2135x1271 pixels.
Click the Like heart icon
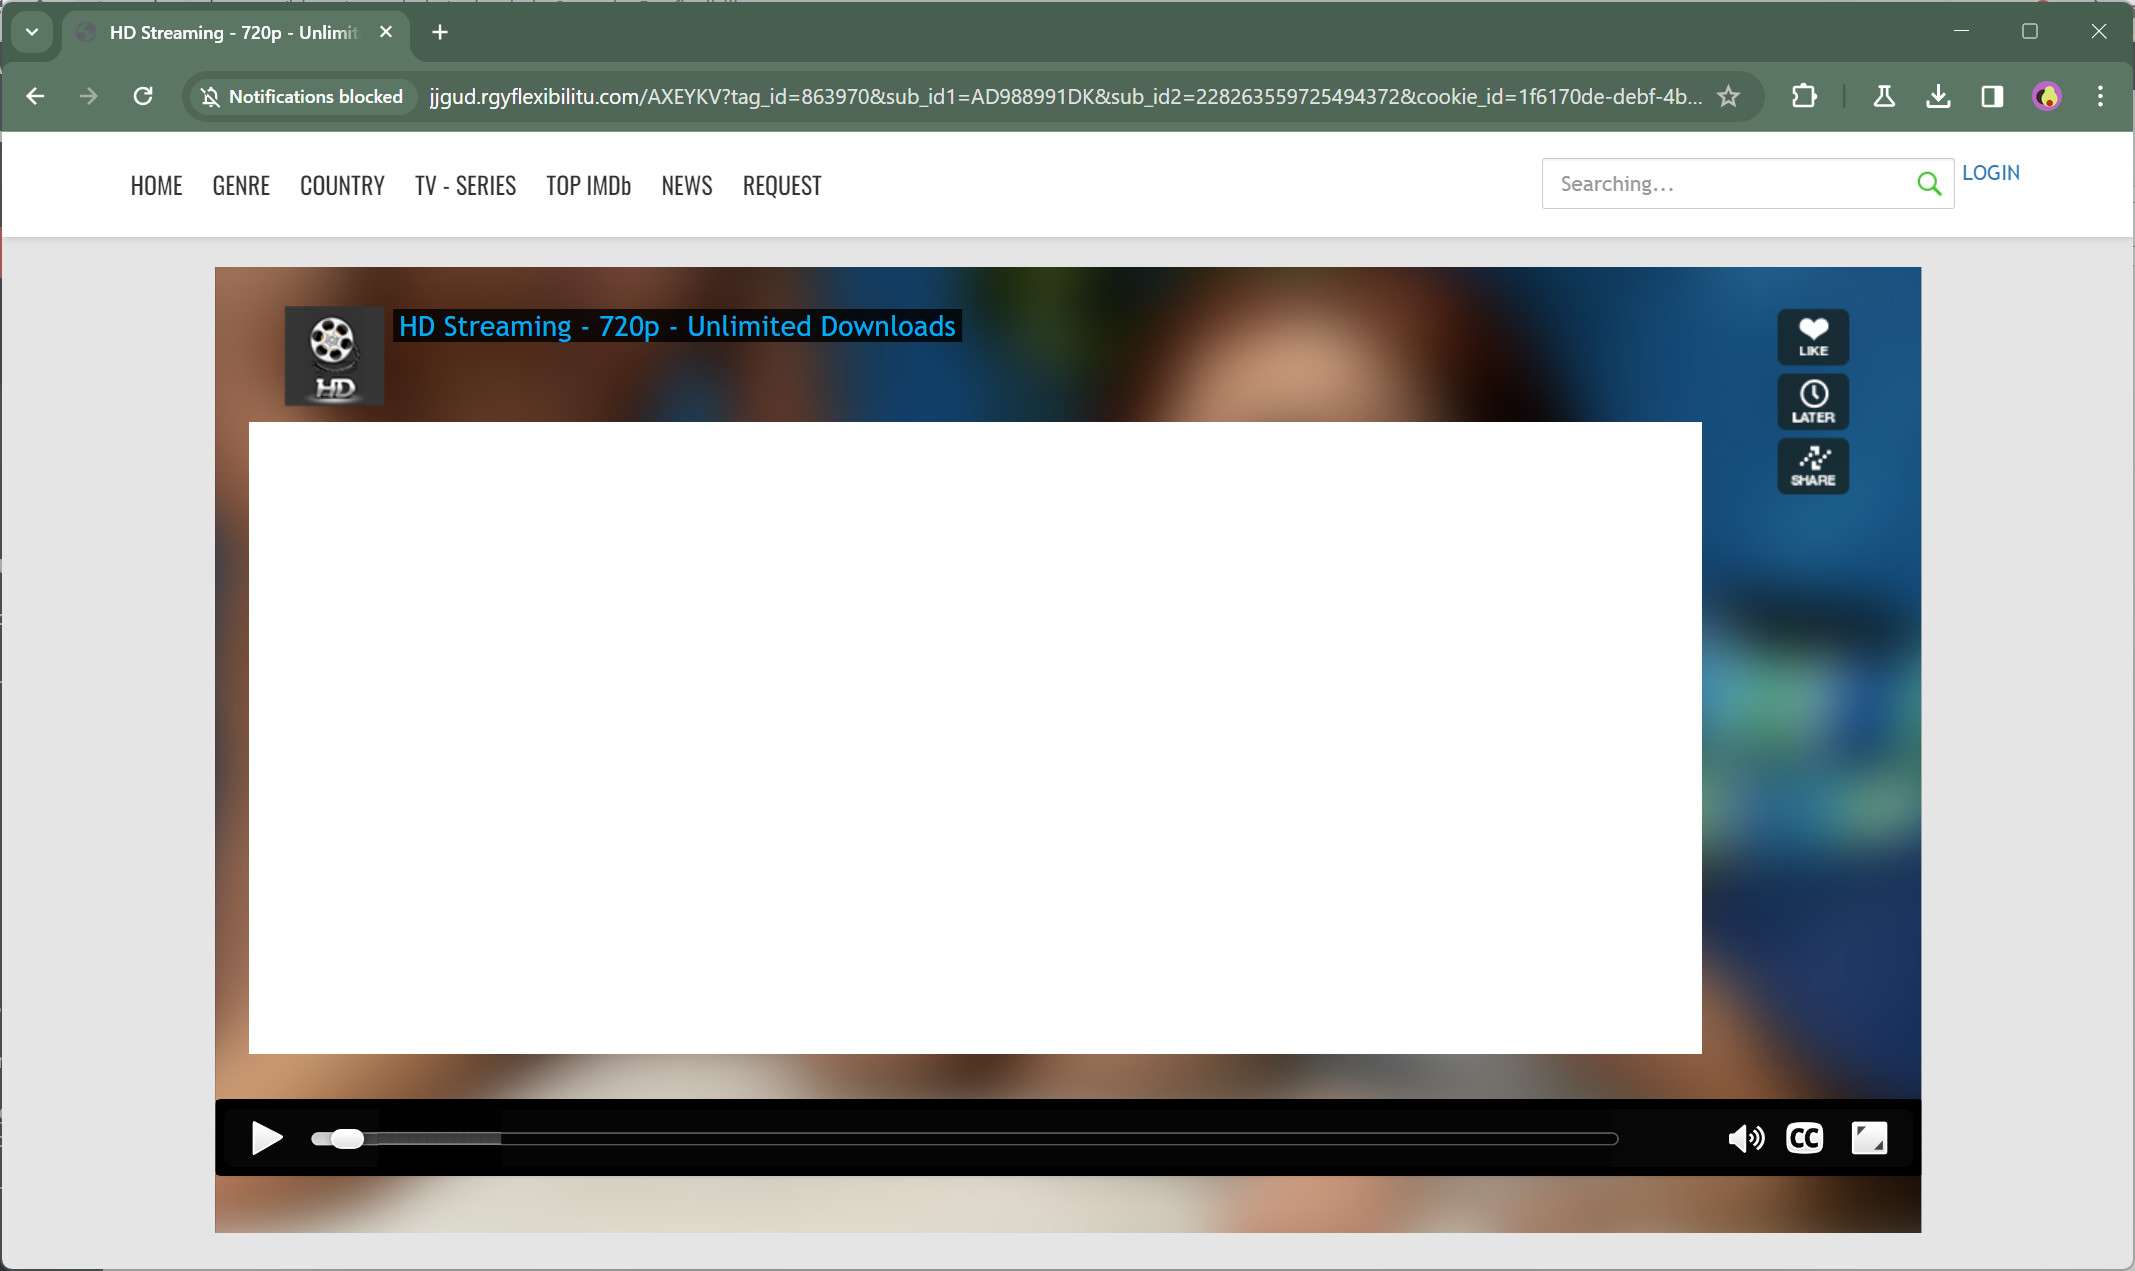pos(1812,336)
